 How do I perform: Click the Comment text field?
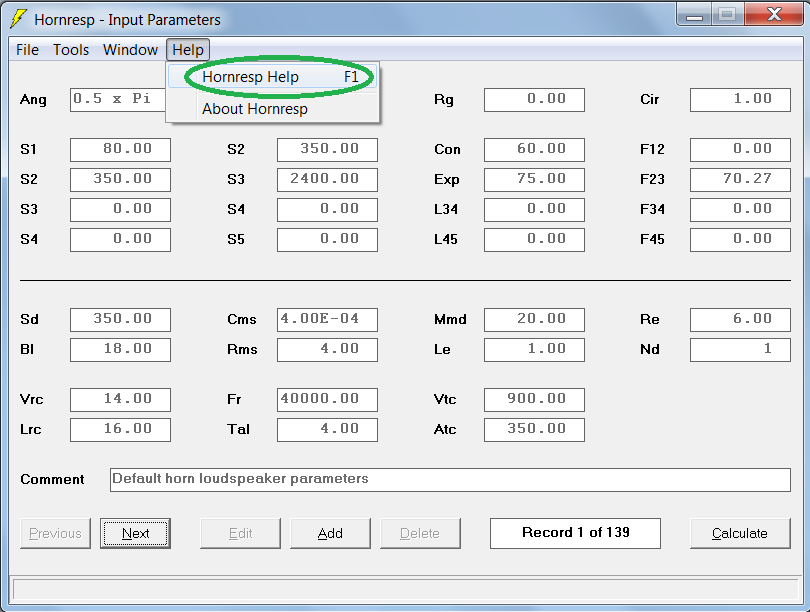[450, 480]
